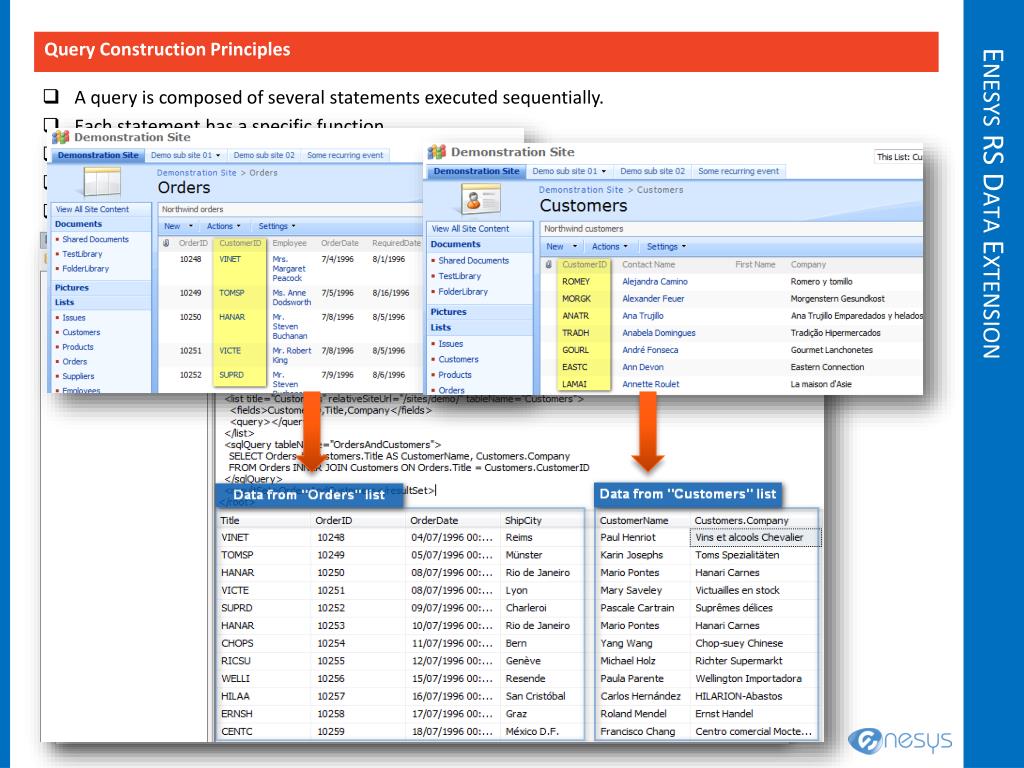1024x768 pixels.
Task: Select Francisco Chang cell
Action: coord(637,731)
